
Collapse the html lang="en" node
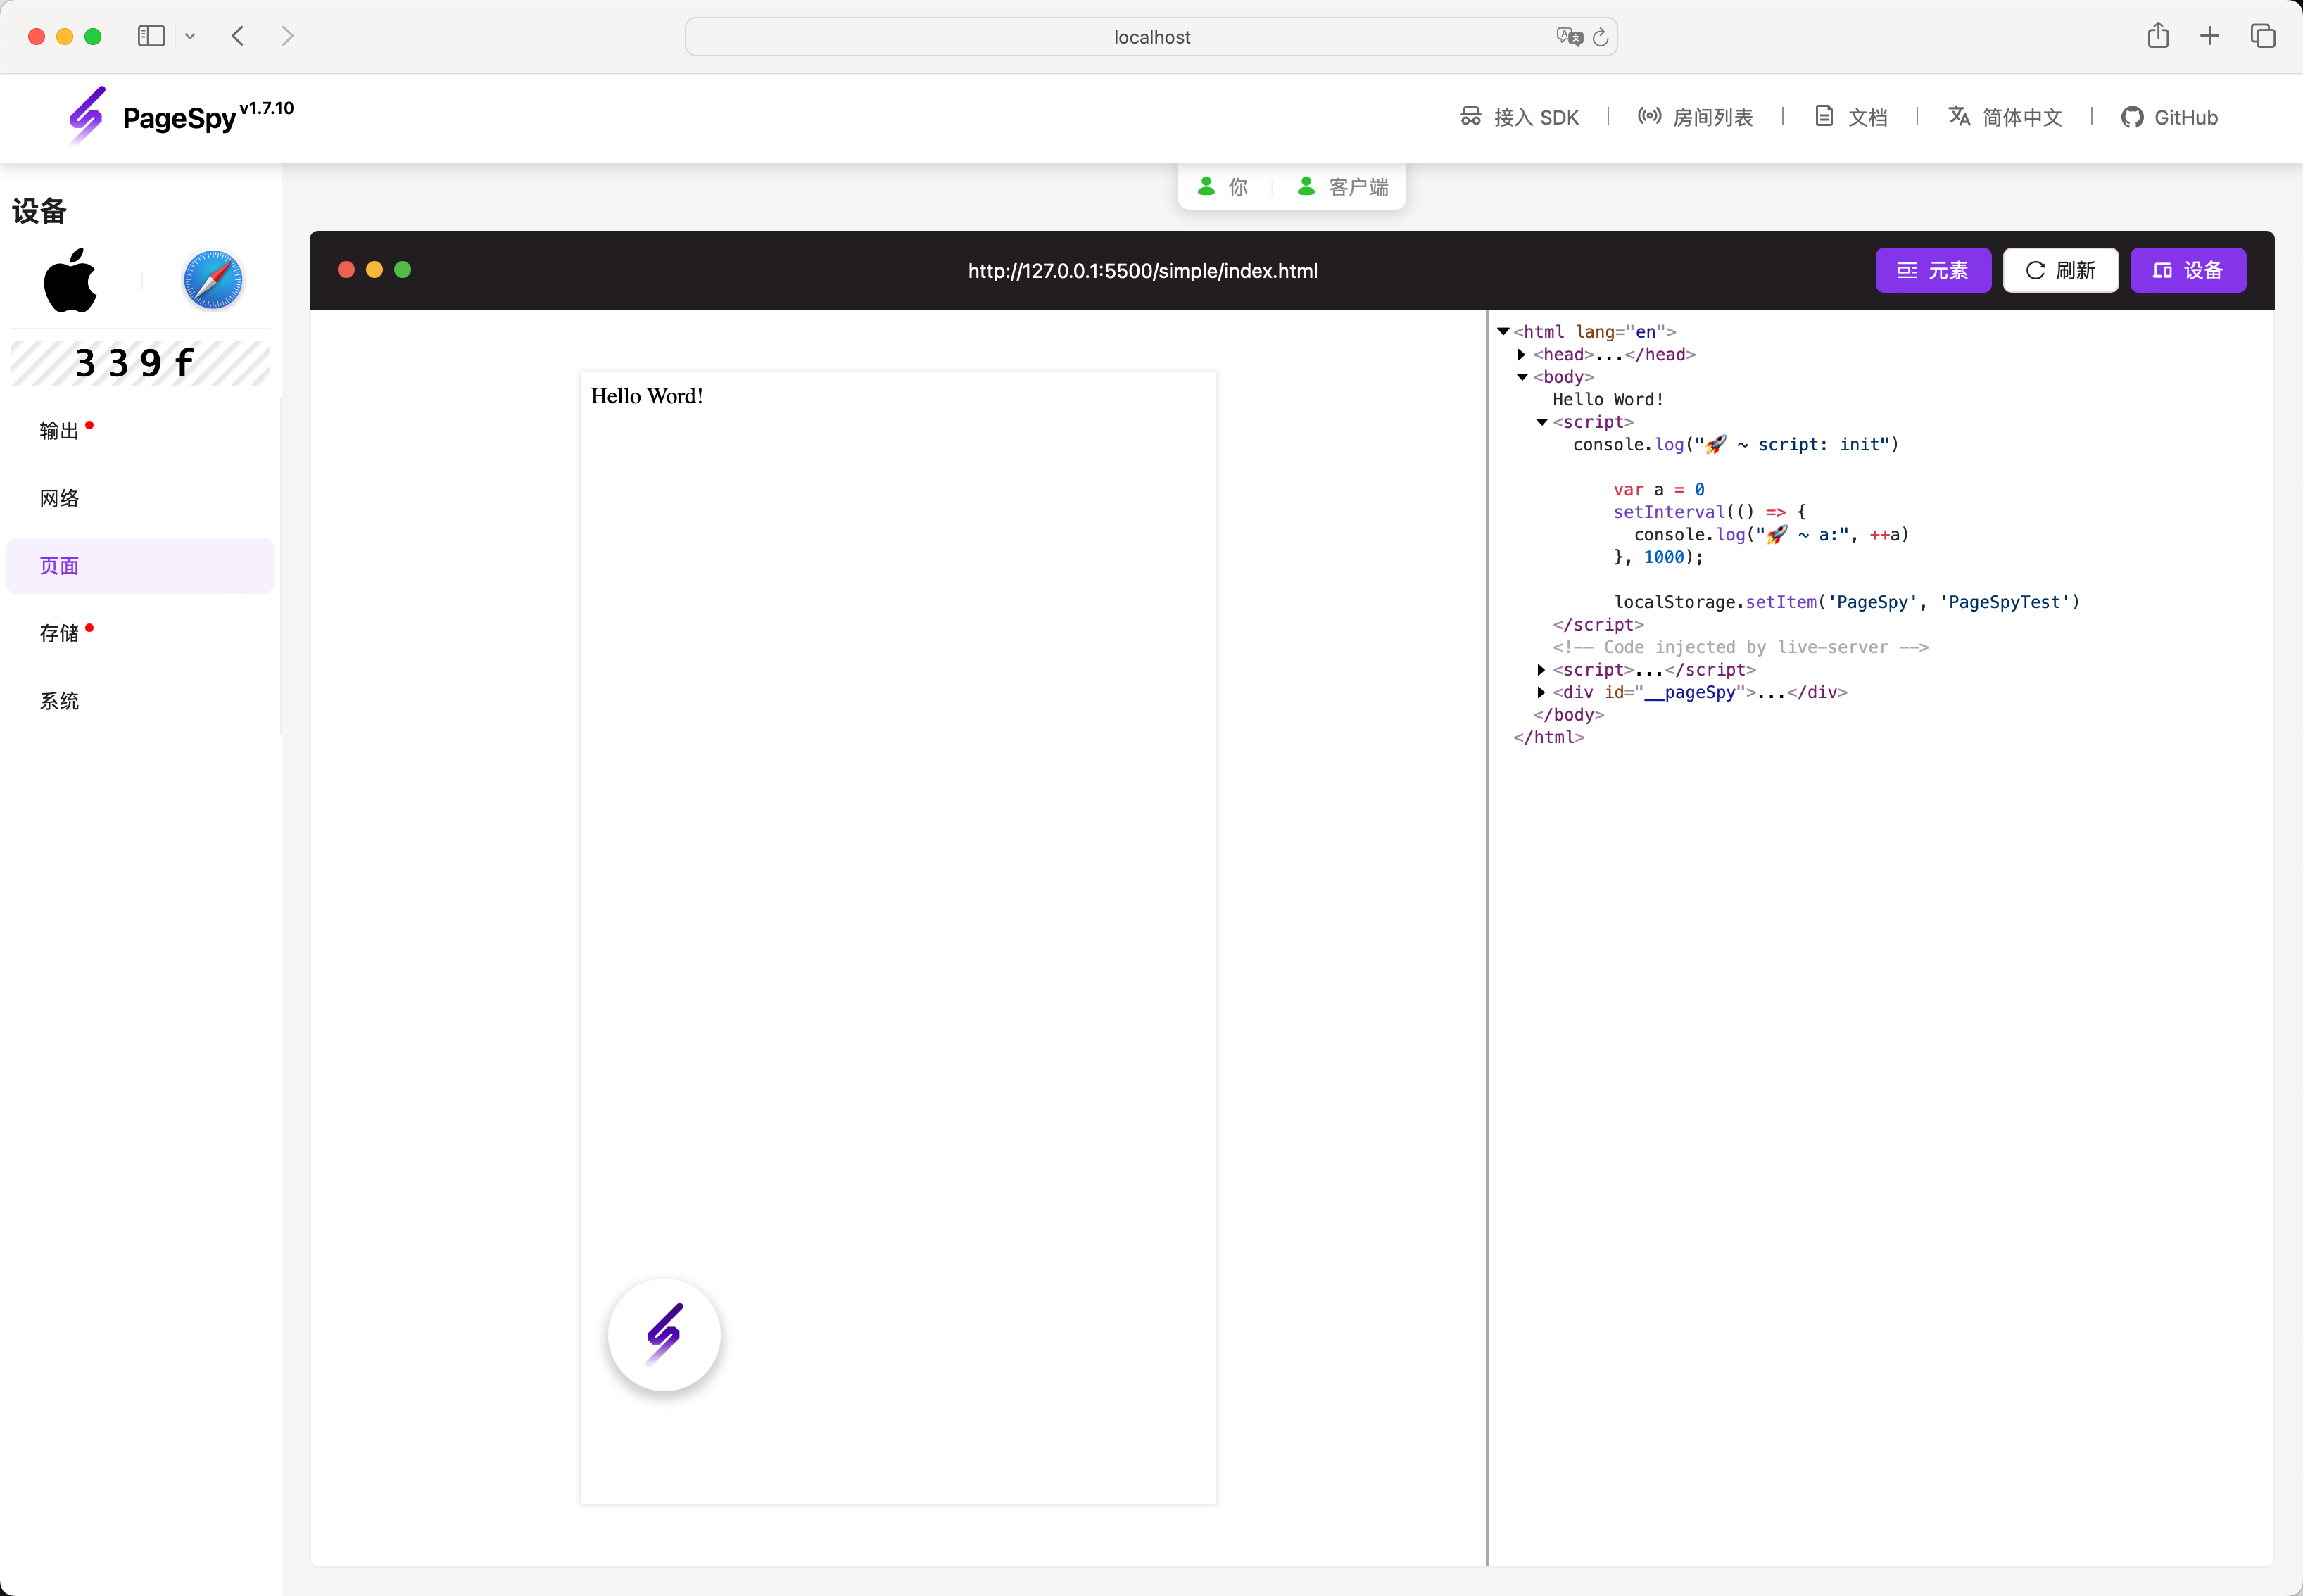tap(1503, 331)
